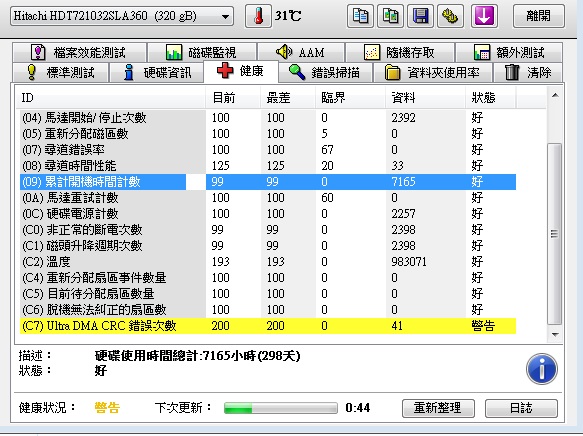This screenshot has height=436, width=583.
Task: Open the yellow wrench options icon
Action: pos(450,16)
